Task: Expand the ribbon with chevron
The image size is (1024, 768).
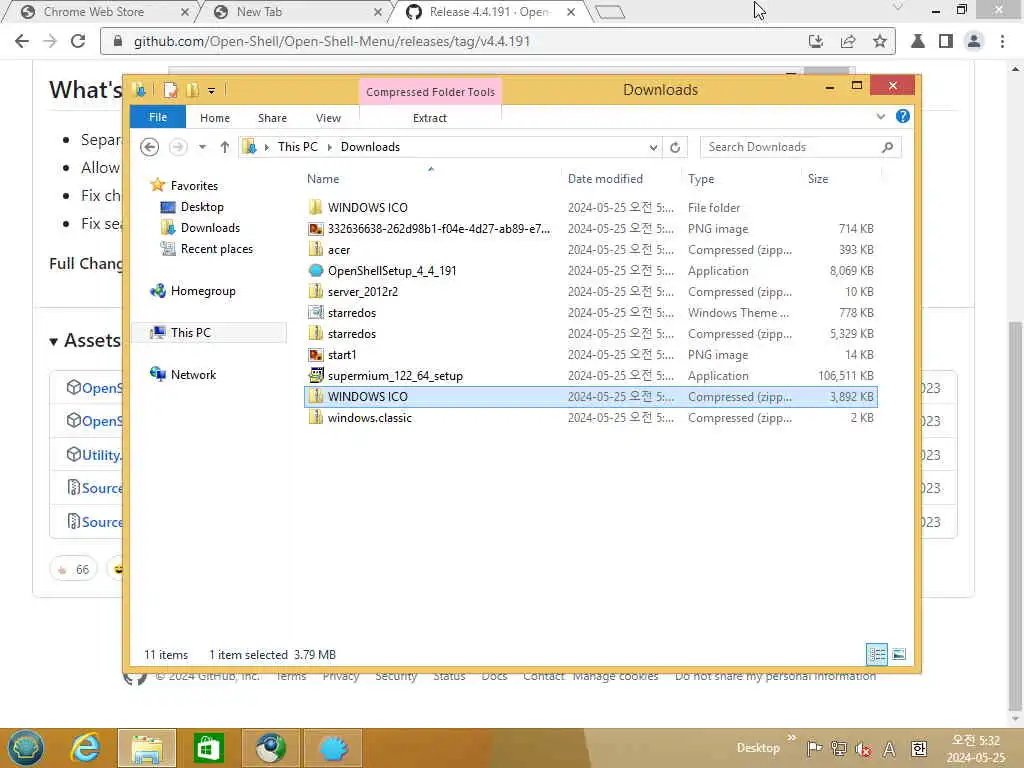Action: tap(880, 116)
